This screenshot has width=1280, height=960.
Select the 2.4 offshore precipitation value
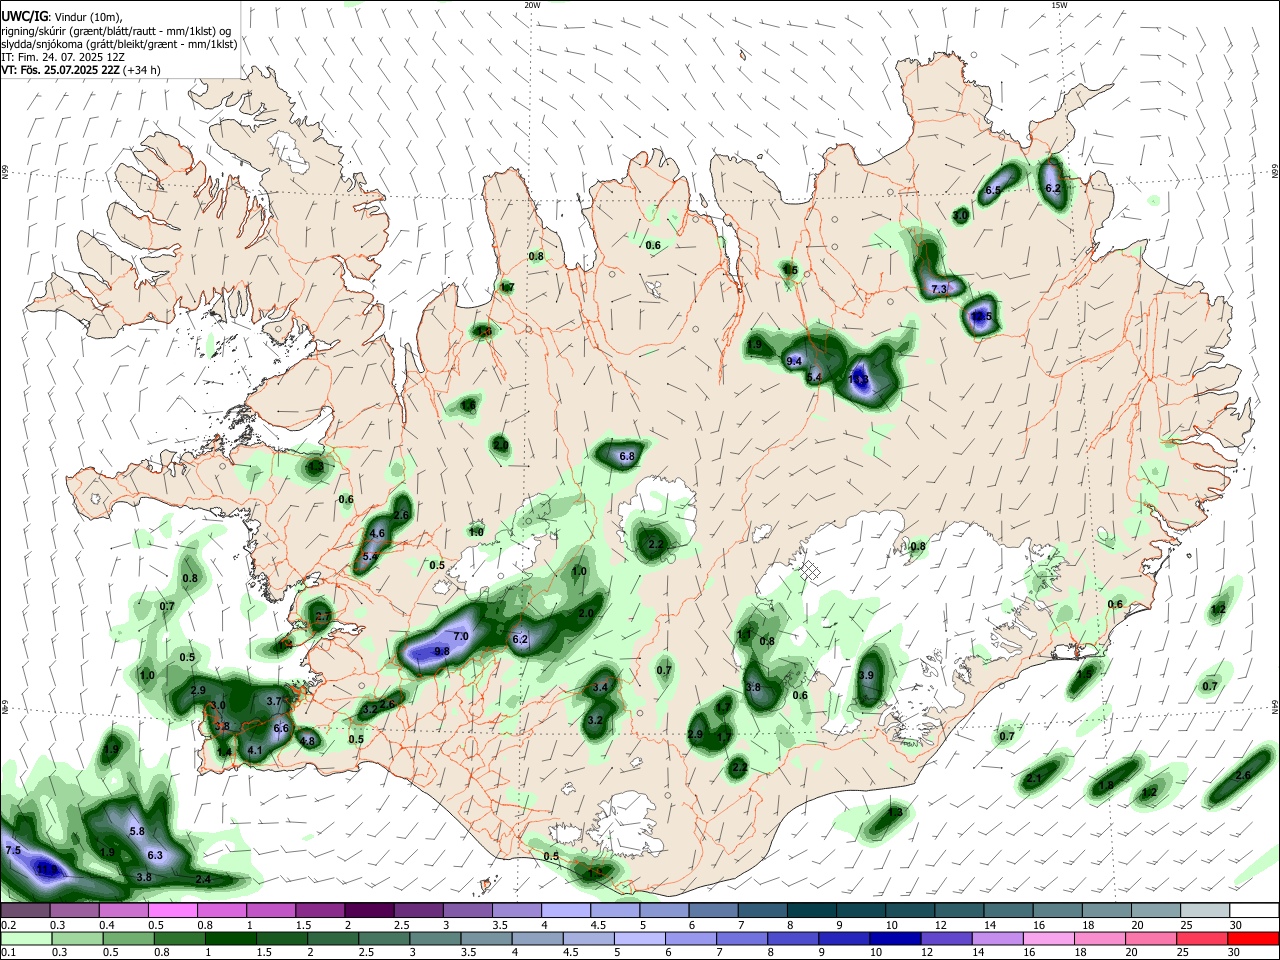point(203,879)
